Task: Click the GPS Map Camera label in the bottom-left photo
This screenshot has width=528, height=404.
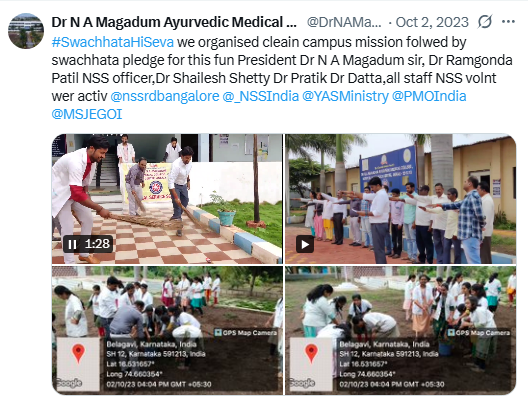Action: pyautogui.click(x=246, y=333)
